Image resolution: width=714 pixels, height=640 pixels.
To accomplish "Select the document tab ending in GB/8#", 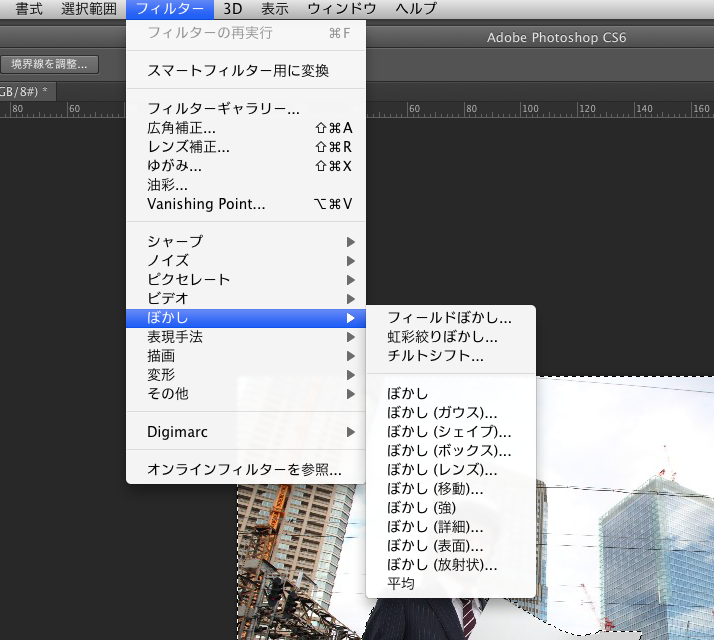I will (25, 92).
